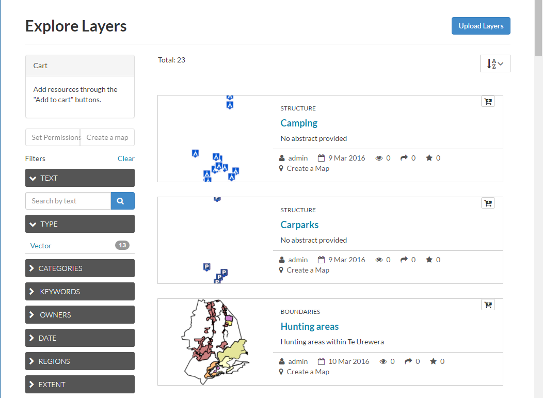543x398 pixels.
Task: Click the calendar icon beside 9 Mar 2016 on Camping
Action: point(321,158)
